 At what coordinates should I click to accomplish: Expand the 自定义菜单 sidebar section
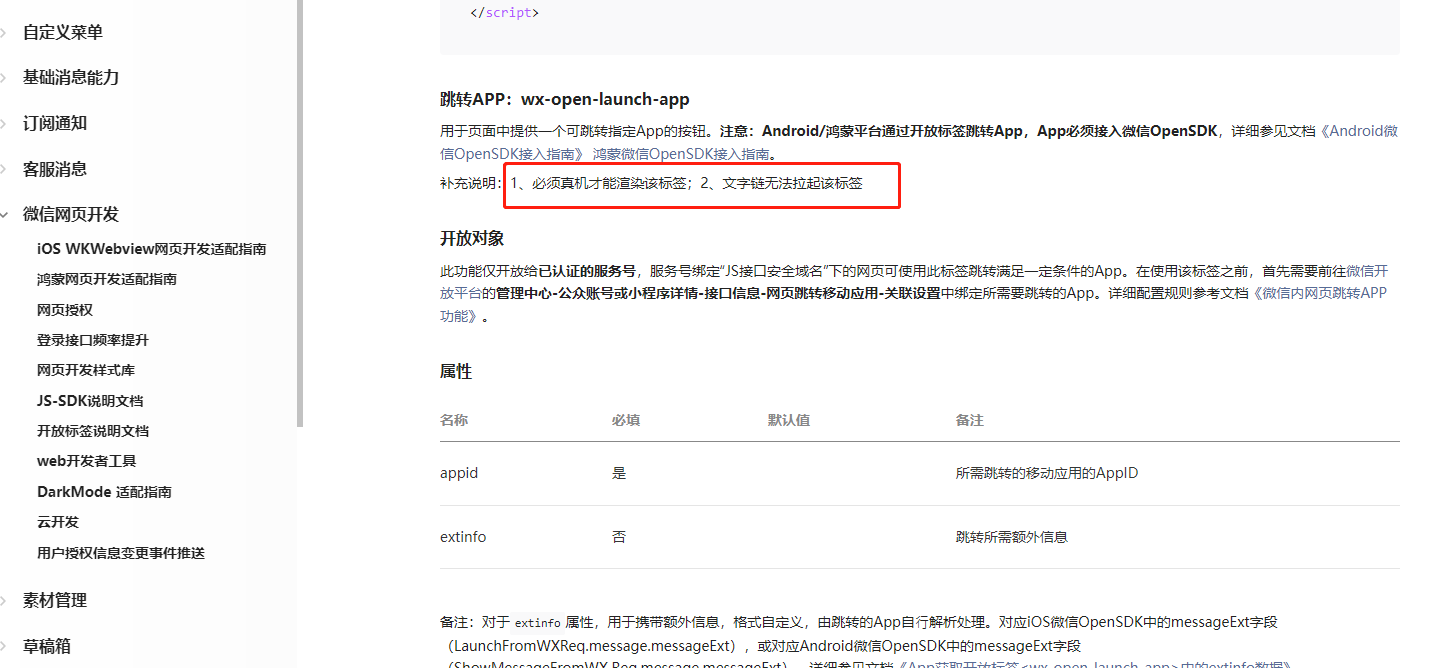pyautogui.click(x=62, y=32)
